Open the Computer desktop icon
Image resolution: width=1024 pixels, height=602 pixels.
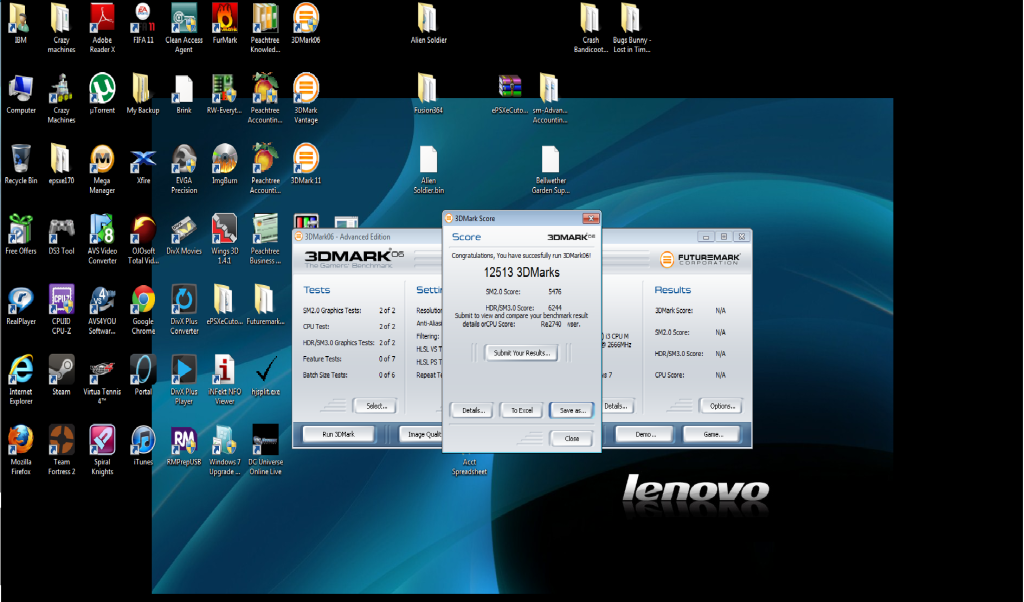(21, 94)
